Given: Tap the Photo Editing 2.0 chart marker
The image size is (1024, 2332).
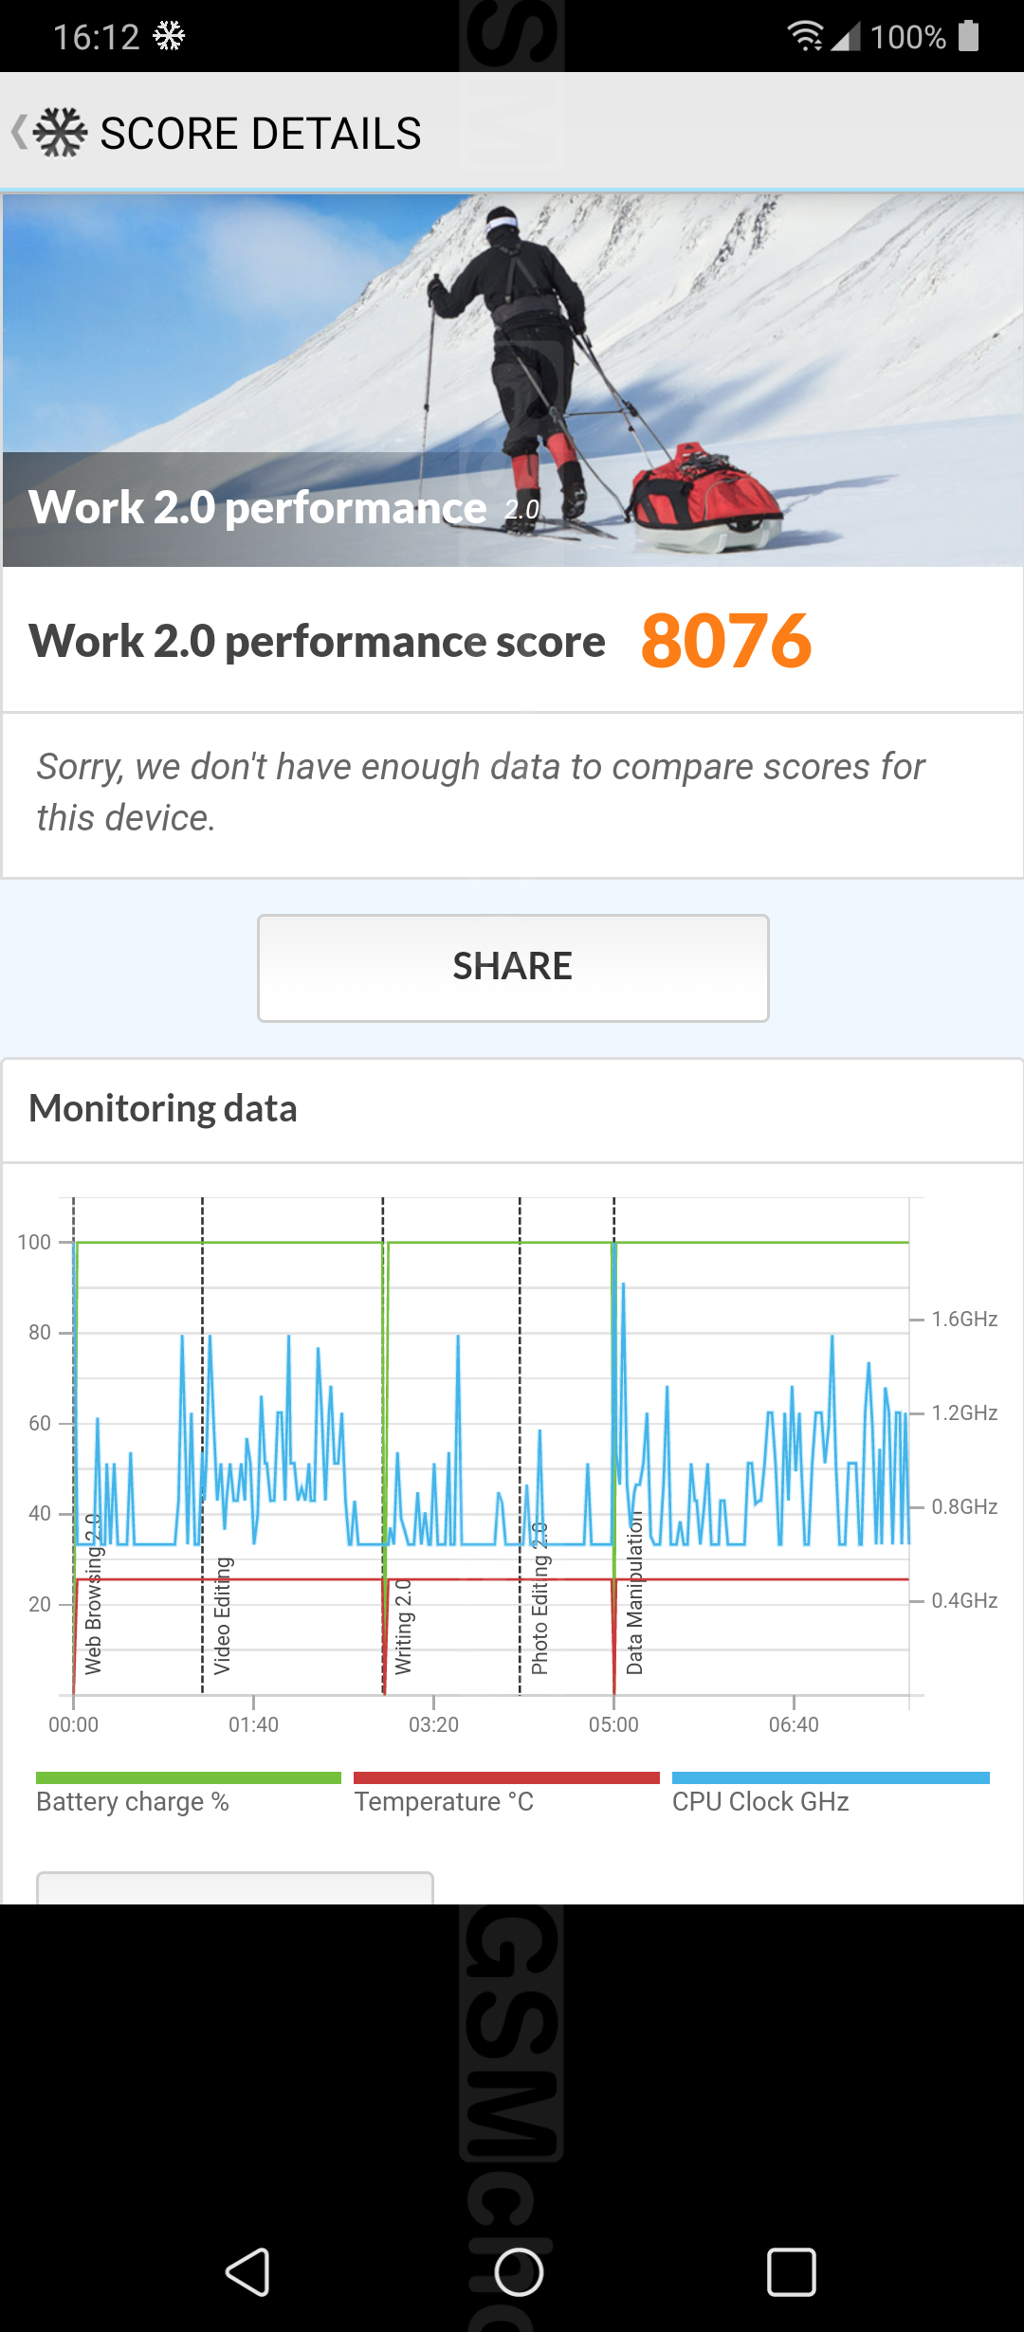Looking at the screenshot, I should click(x=539, y=1598).
